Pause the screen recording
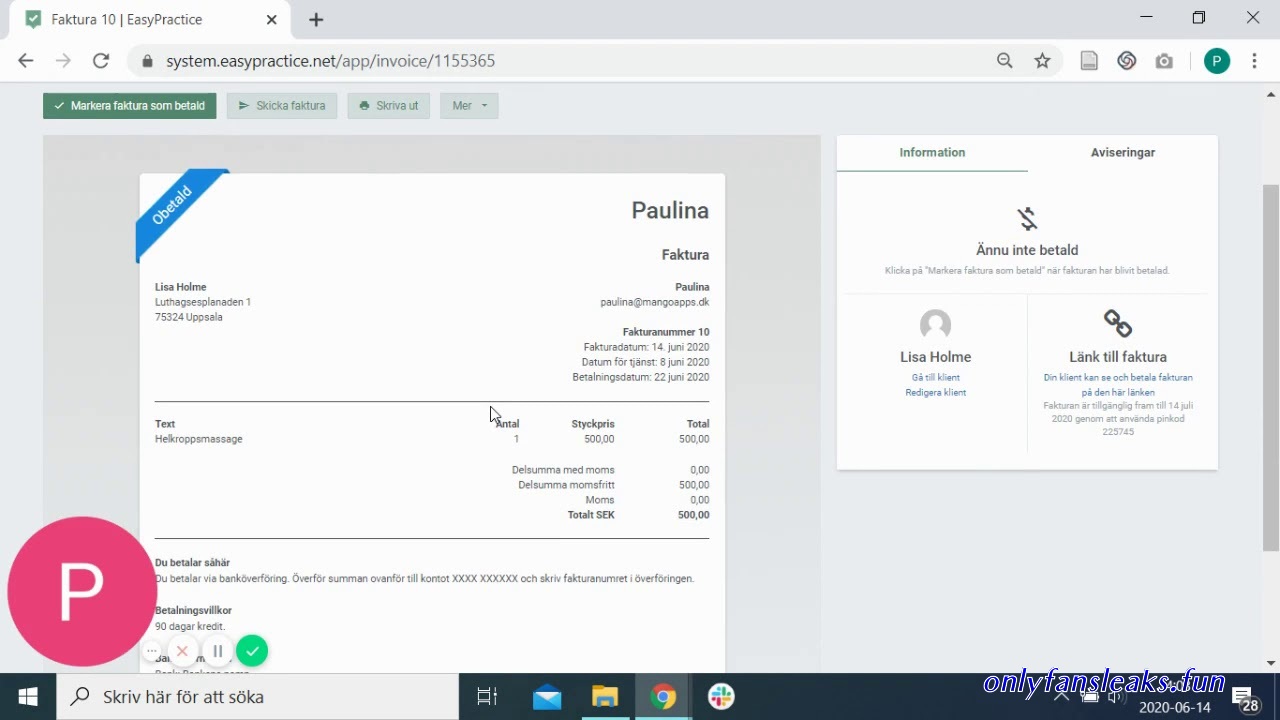Image resolution: width=1280 pixels, height=720 pixels. 217,651
